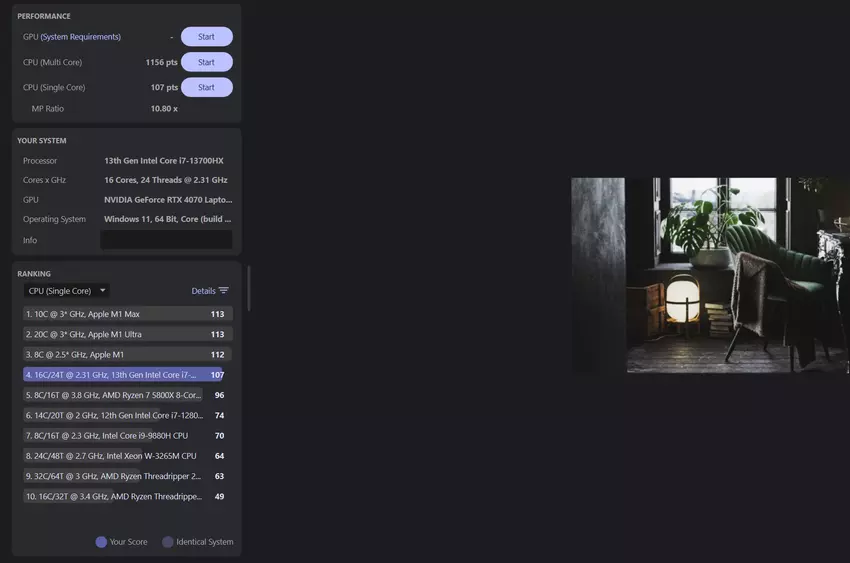This screenshot has width=850, height=563.
Task: Click the rendered room preview image
Action: [x=709, y=275]
